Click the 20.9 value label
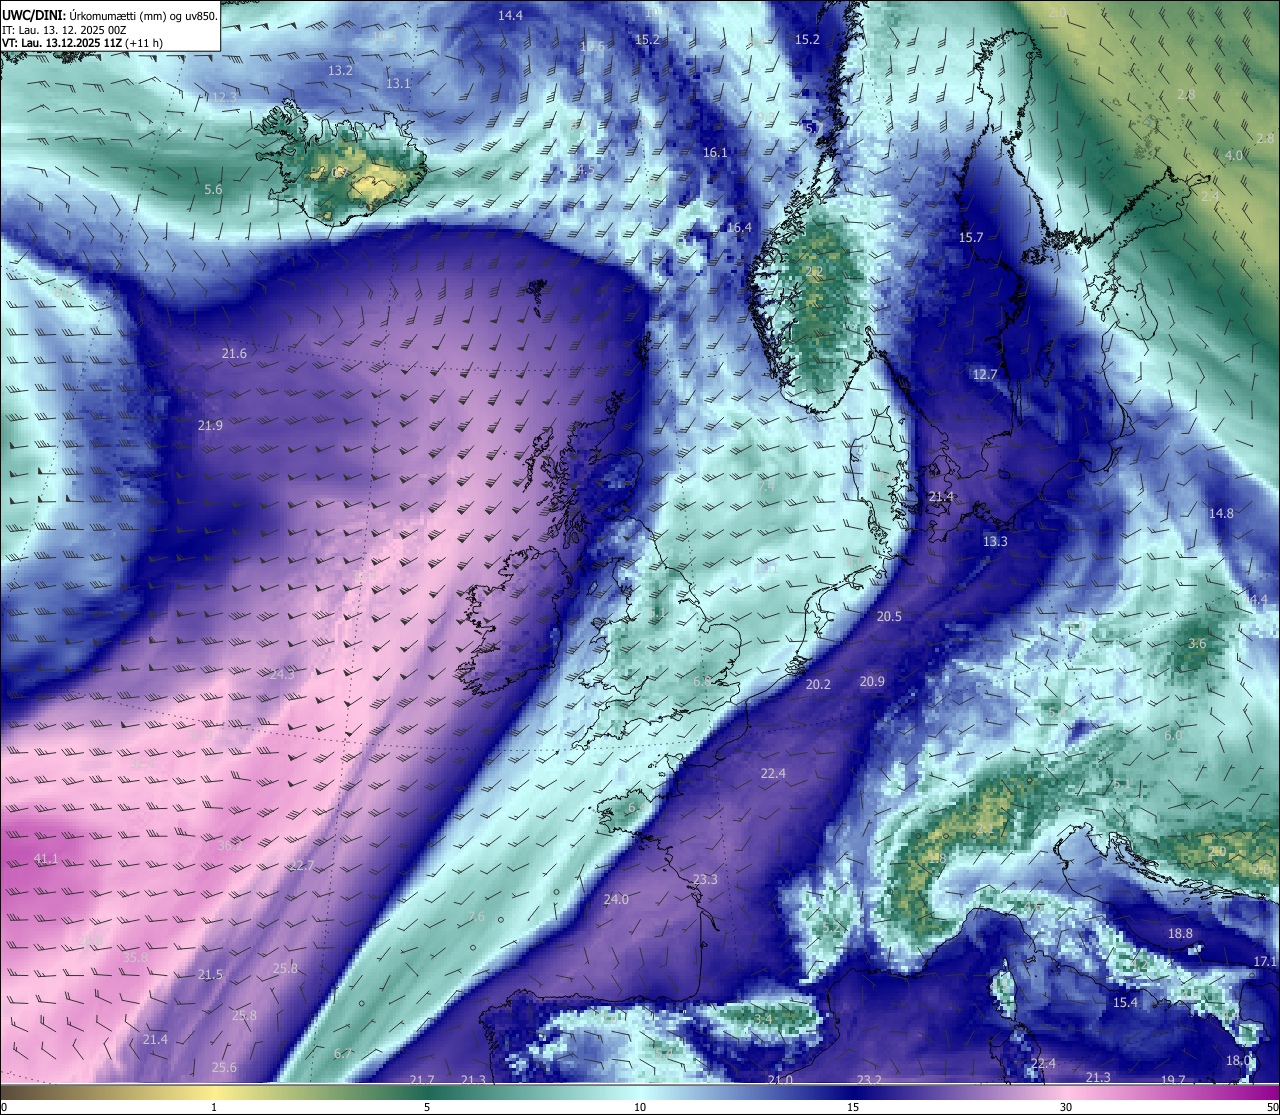Image resolution: width=1280 pixels, height=1115 pixels. (872, 681)
